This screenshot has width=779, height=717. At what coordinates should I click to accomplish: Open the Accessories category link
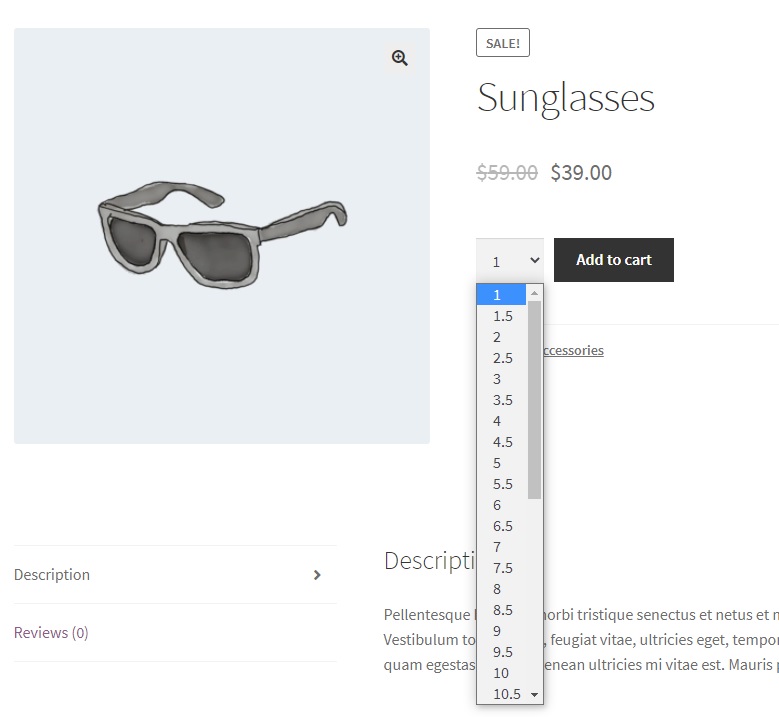tap(574, 350)
